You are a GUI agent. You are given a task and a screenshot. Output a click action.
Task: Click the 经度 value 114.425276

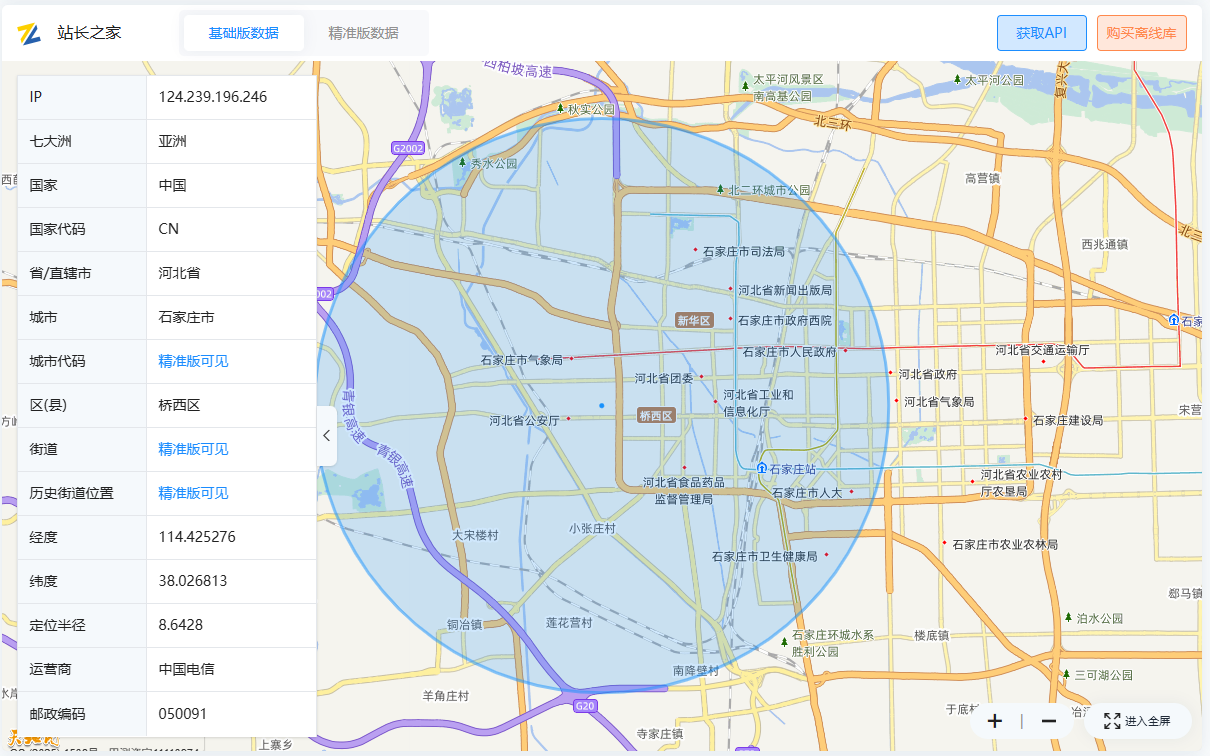point(197,537)
